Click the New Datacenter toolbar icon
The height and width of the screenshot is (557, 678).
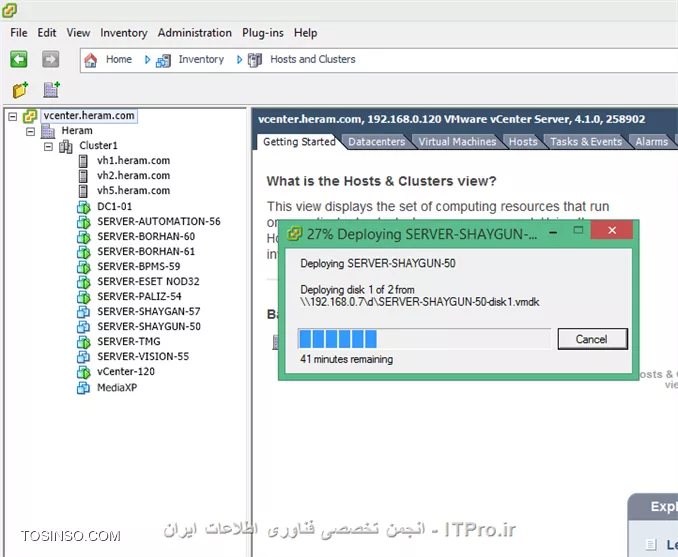point(51,90)
